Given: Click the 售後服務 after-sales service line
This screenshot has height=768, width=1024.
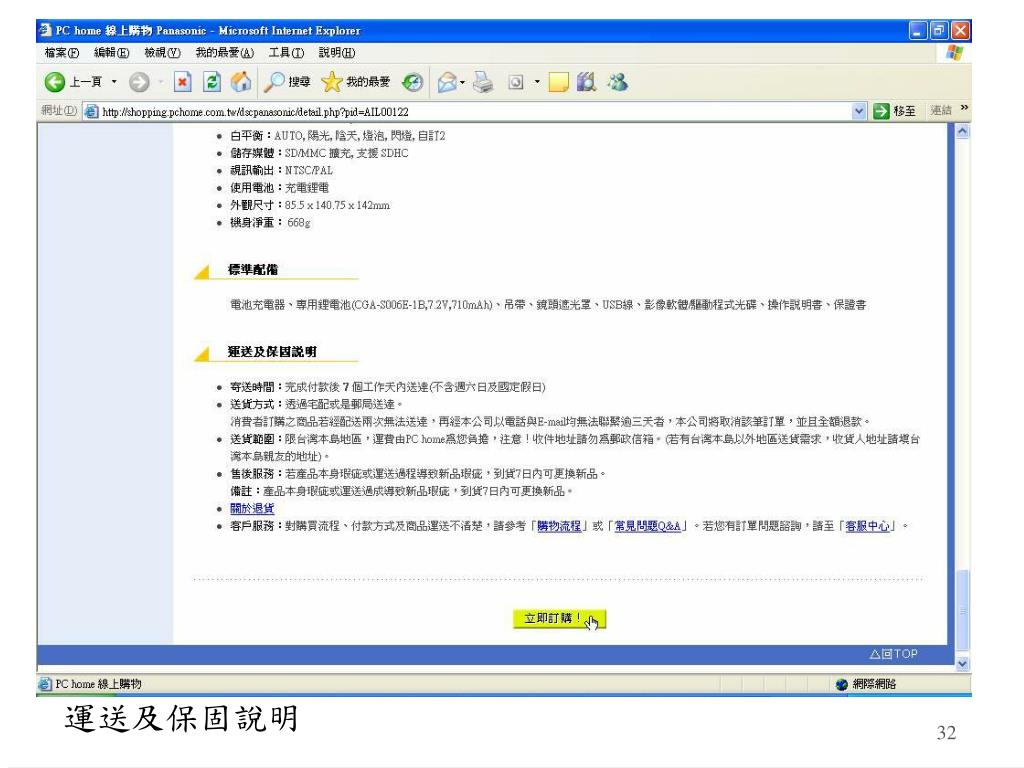Looking at the screenshot, I should pyautogui.click(x=418, y=473).
